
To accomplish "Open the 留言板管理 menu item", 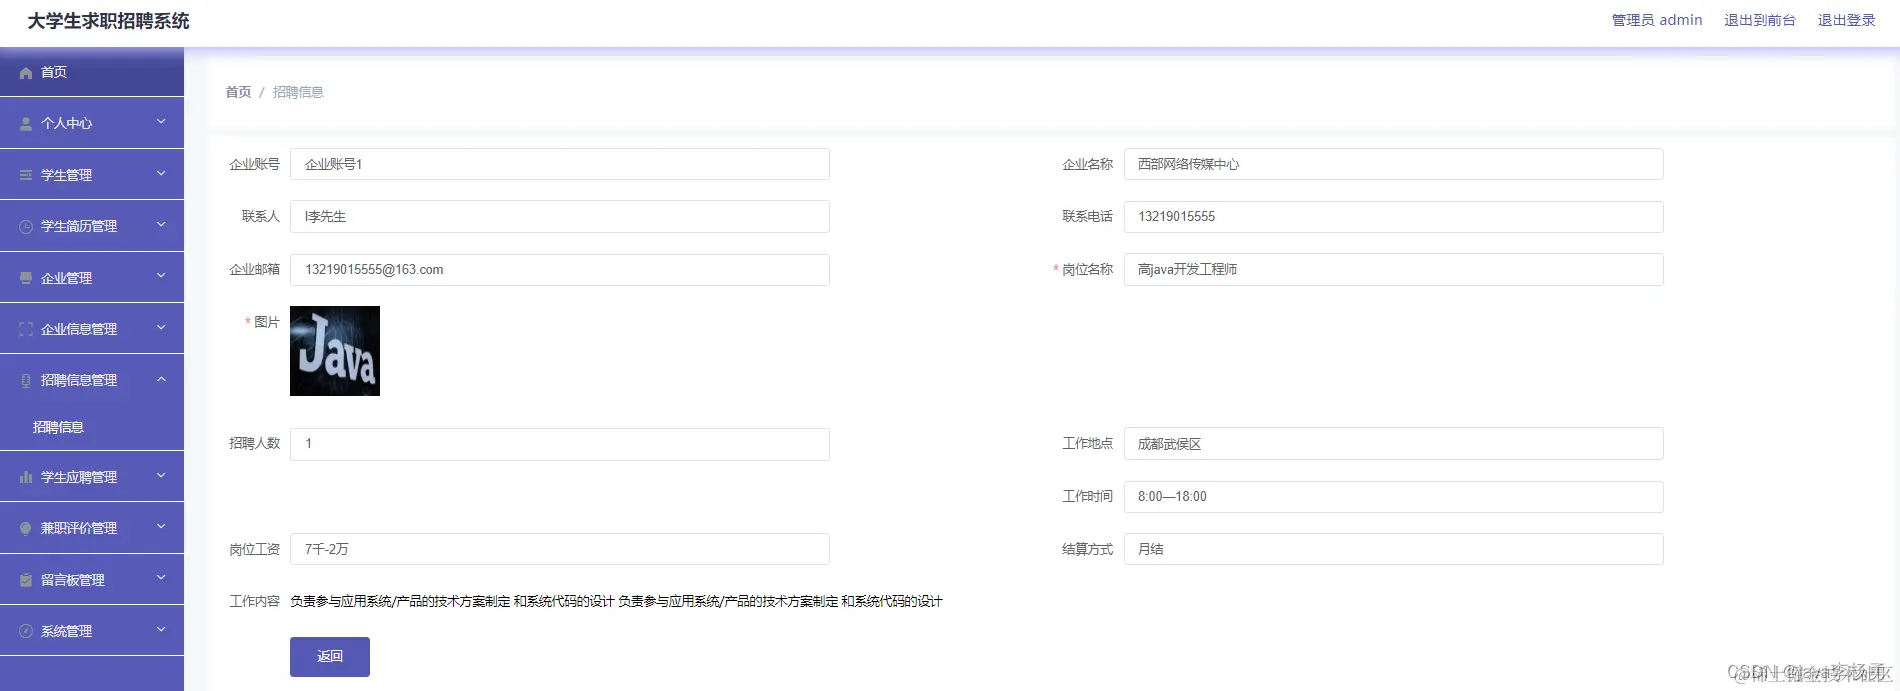I will (x=92, y=580).
